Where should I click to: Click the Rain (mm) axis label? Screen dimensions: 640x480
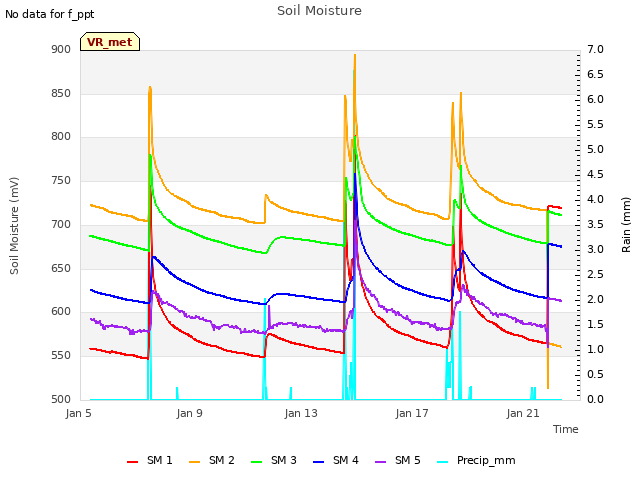point(626,225)
